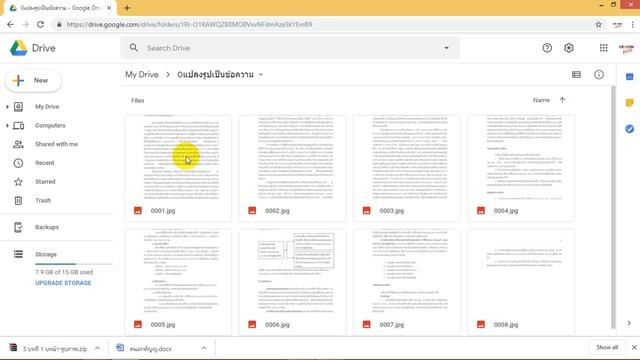This screenshot has height=360, width=640.
Task: Bookmark this page with the star
Action: [598, 24]
